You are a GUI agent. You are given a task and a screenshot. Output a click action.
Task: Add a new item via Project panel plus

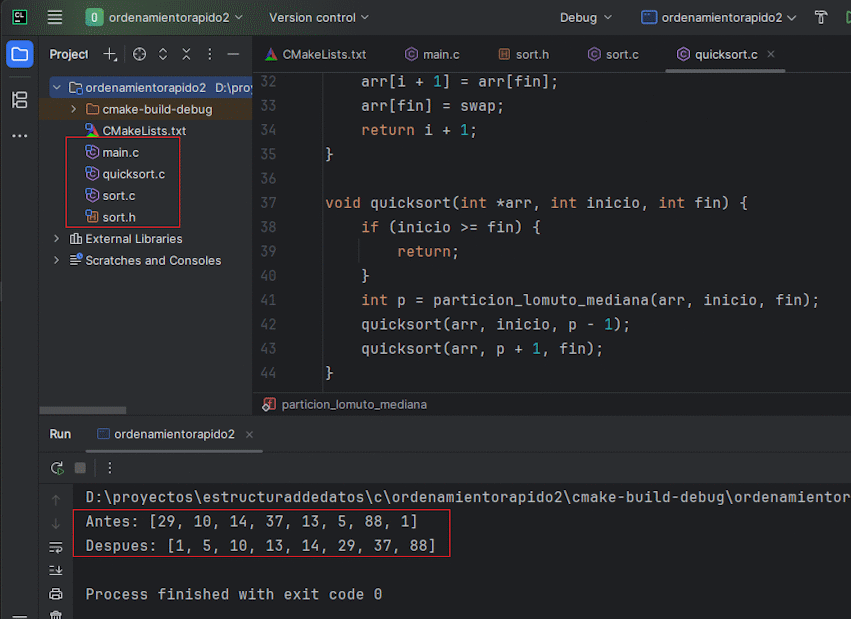107,54
